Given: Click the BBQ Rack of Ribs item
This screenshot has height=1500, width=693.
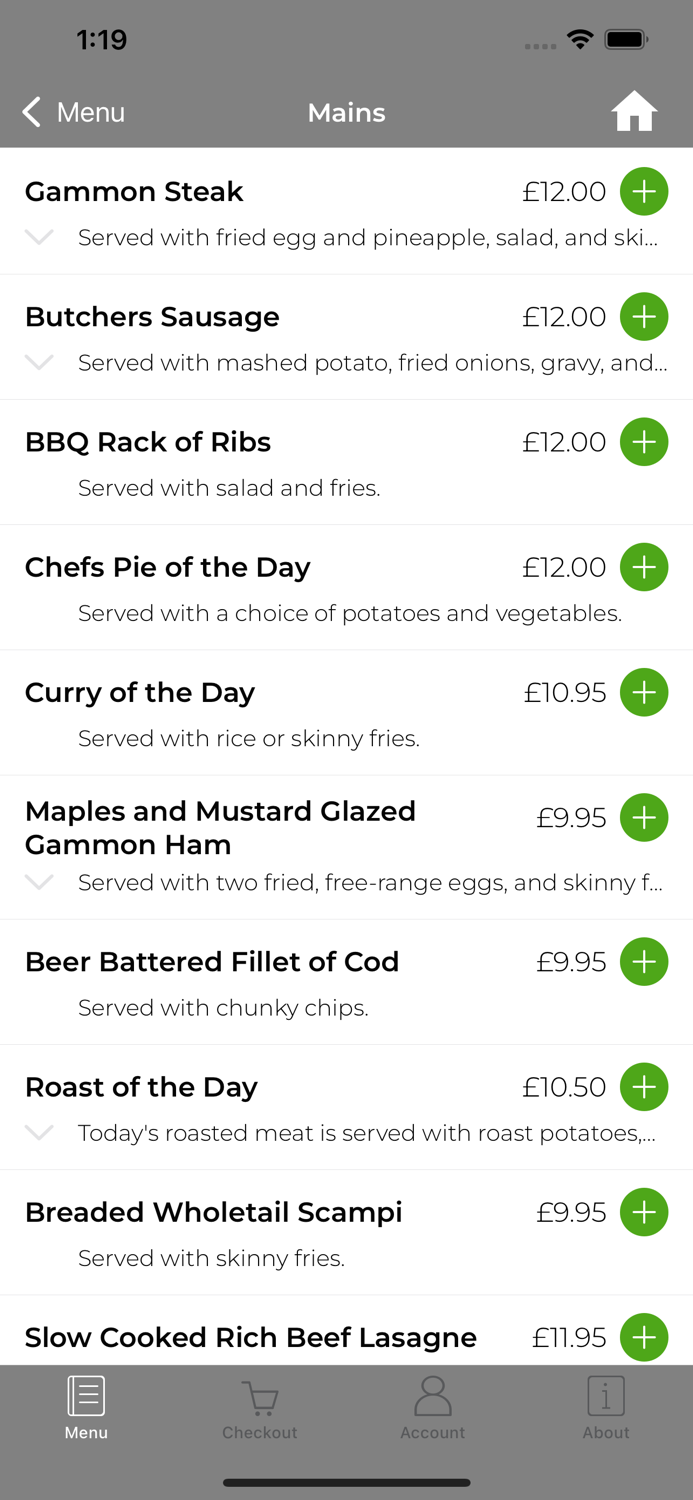Looking at the screenshot, I should 148,441.
